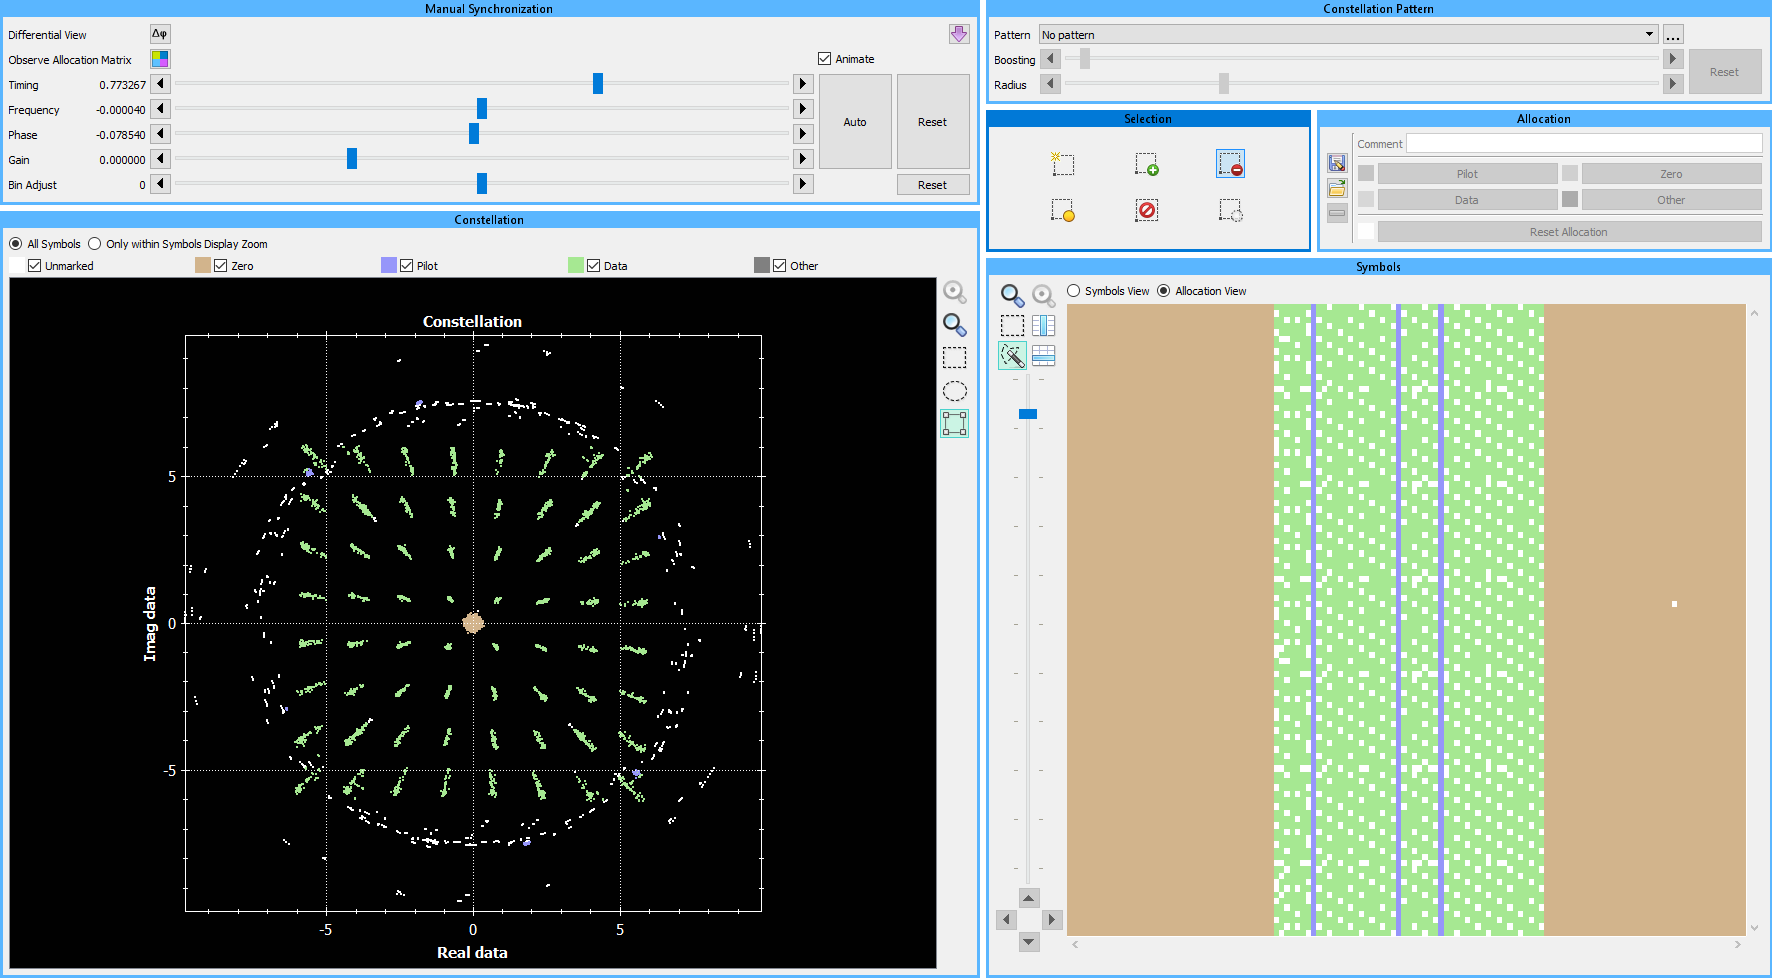Click the Zero allocation button
This screenshot has height=978, width=1772.
pyautogui.click(x=1671, y=174)
